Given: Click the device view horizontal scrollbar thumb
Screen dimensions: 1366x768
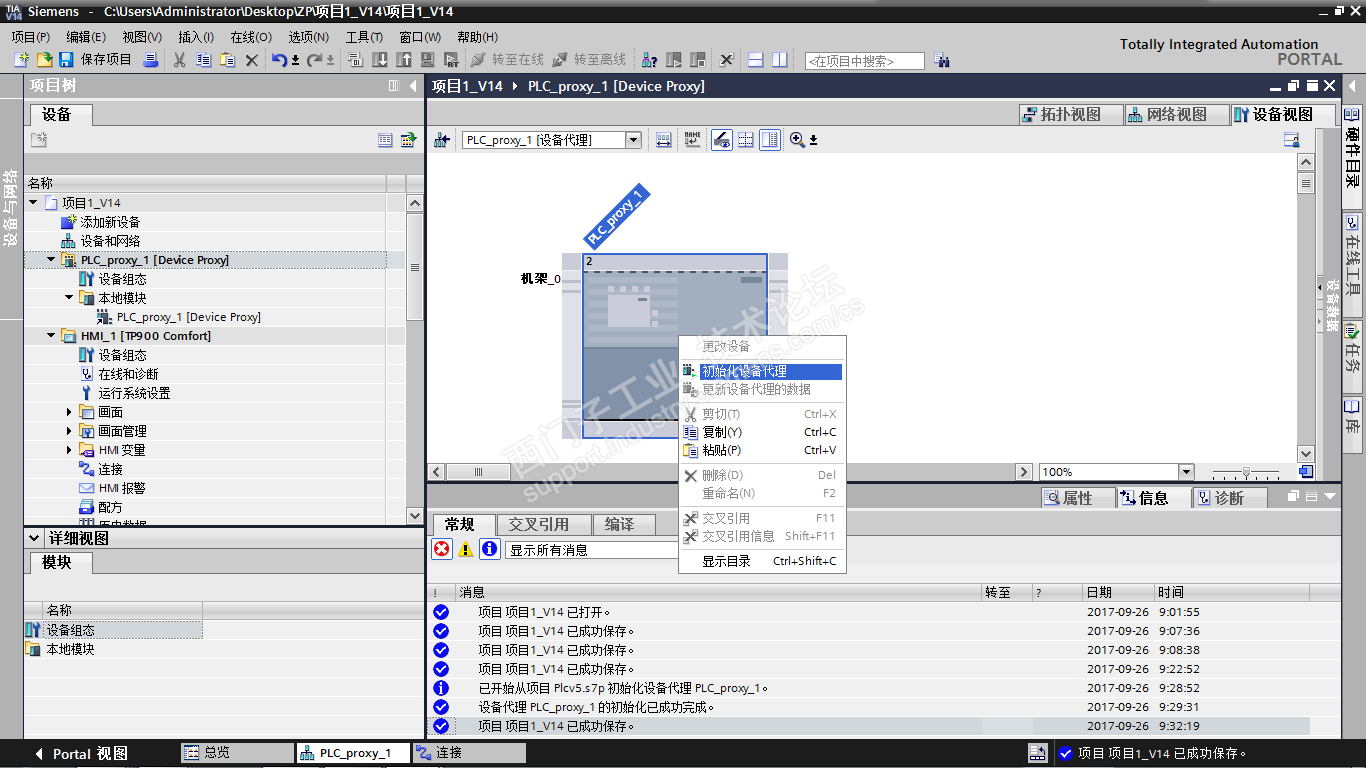Looking at the screenshot, I should click(478, 472).
